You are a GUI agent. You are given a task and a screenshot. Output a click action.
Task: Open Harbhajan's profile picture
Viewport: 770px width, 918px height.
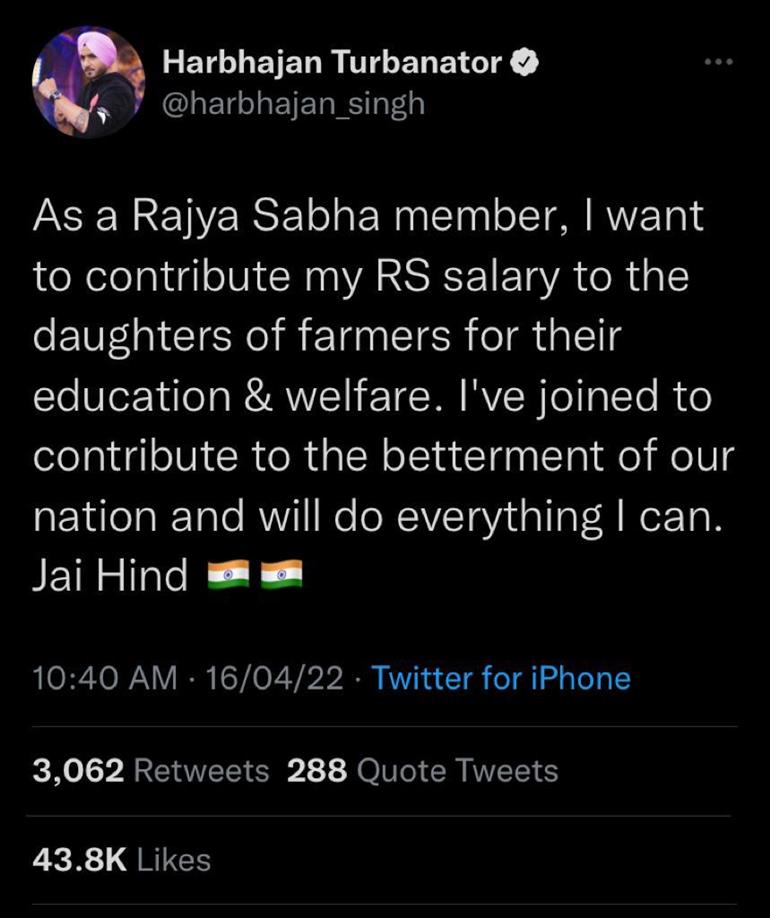pos(88,82)
